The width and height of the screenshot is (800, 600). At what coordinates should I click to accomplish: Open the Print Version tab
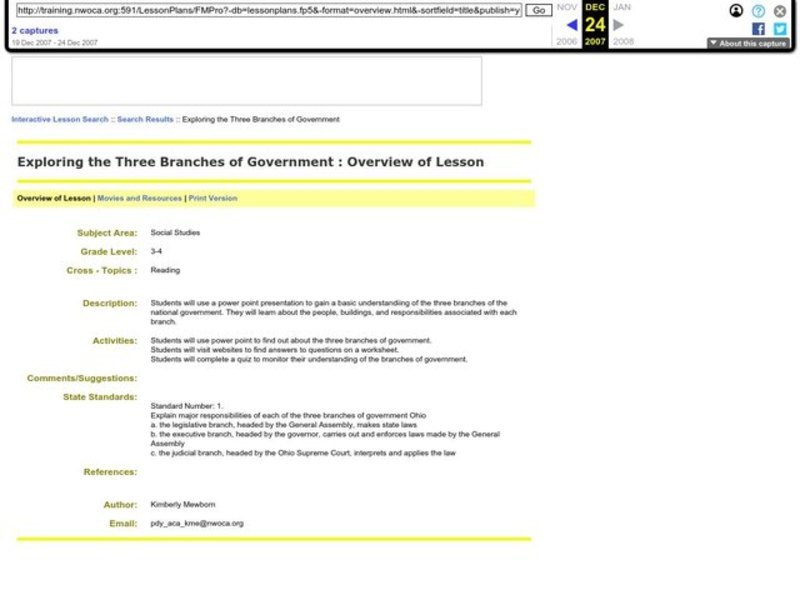click(x=211, y=198)
